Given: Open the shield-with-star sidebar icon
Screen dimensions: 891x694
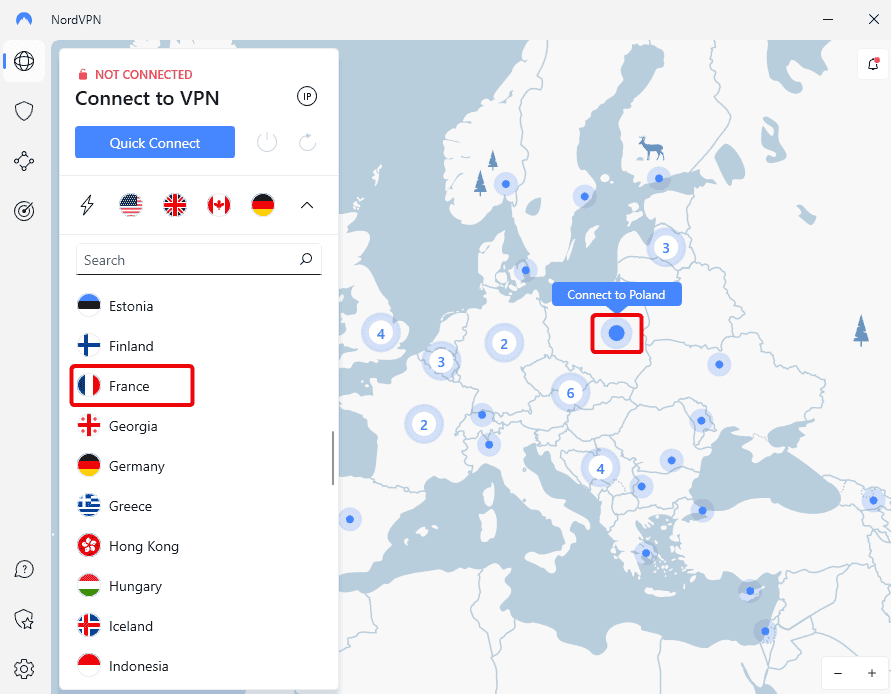Looking at the screenshot, I should [24, 619].
